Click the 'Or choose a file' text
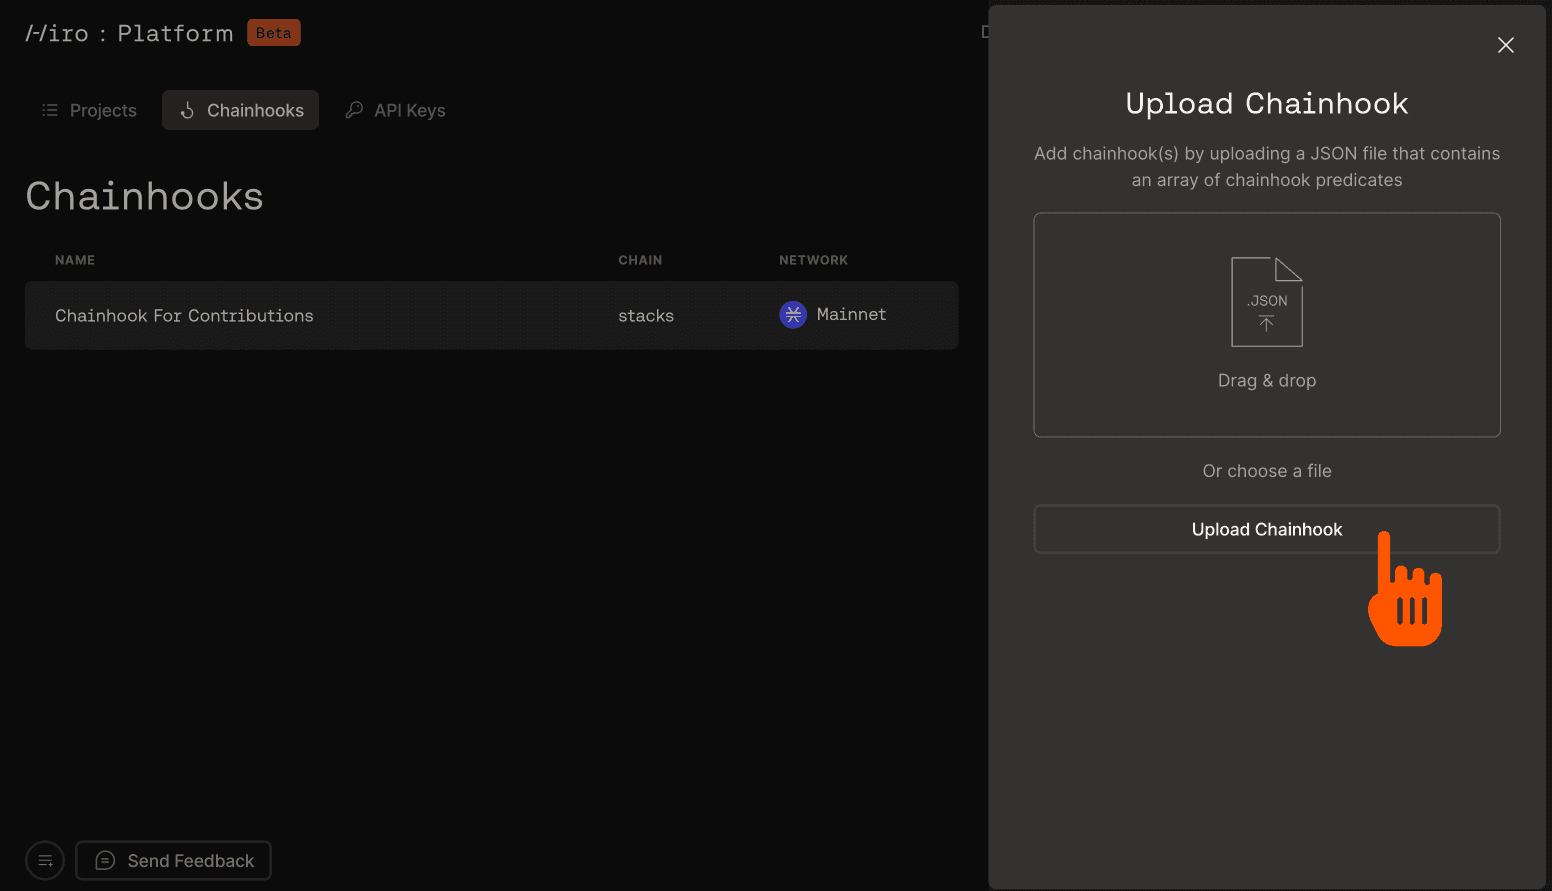The height and width of the screenshot is (891, 1552). coord(1266,471)
